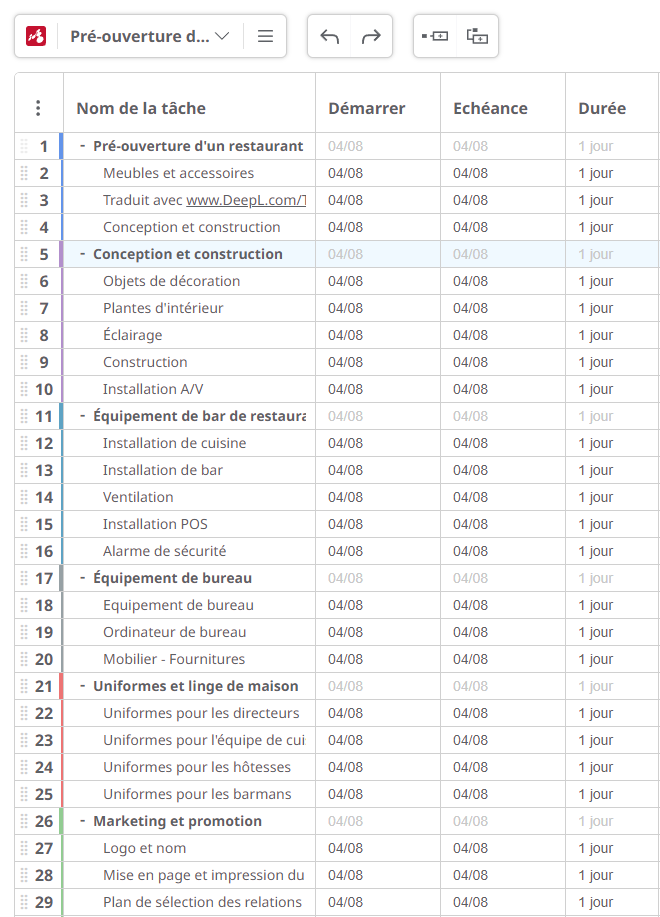Click row number 12
Screen dimensions: 660x917
tap(44, 444)
